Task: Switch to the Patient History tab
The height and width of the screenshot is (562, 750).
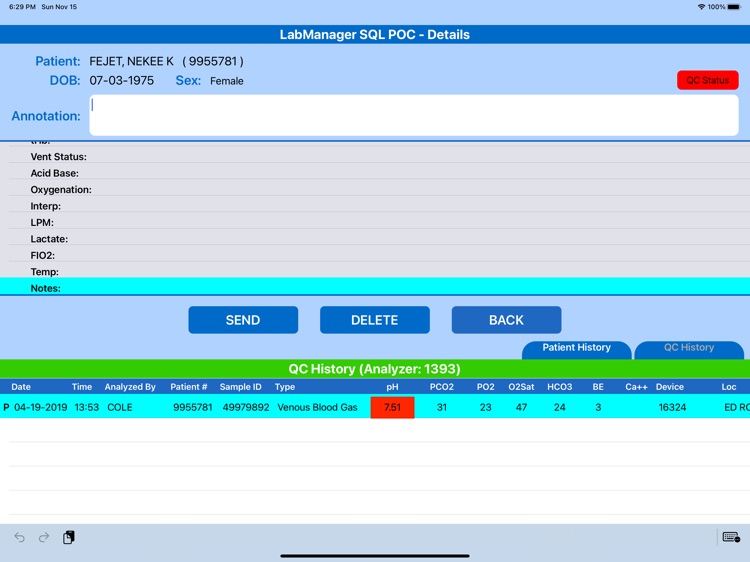Action: tap(576, 349)
